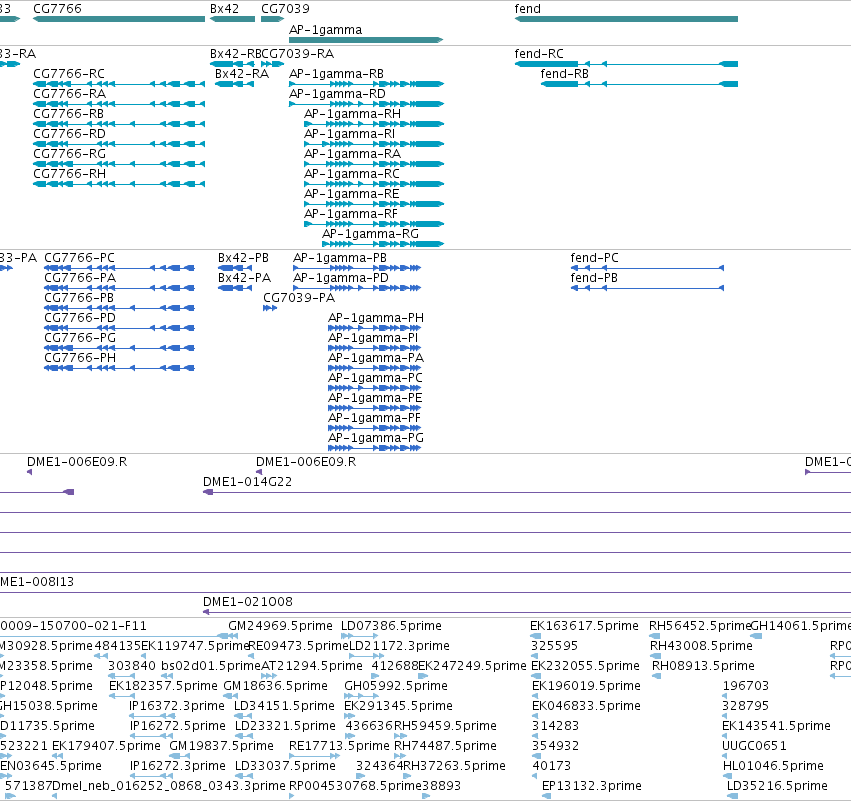Select the Bx42-PA protein label
The width and height of the screenshot is (851, 801).
[244, 278]
